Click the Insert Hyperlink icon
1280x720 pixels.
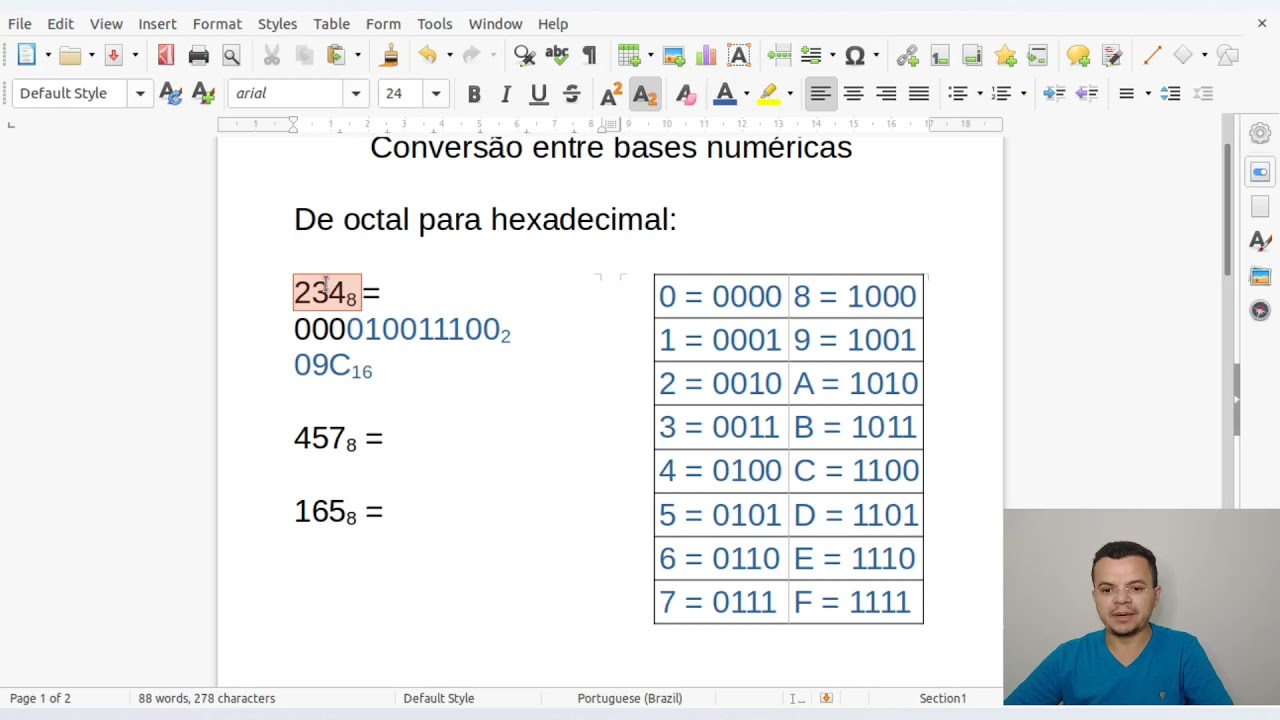coord(908,55)
